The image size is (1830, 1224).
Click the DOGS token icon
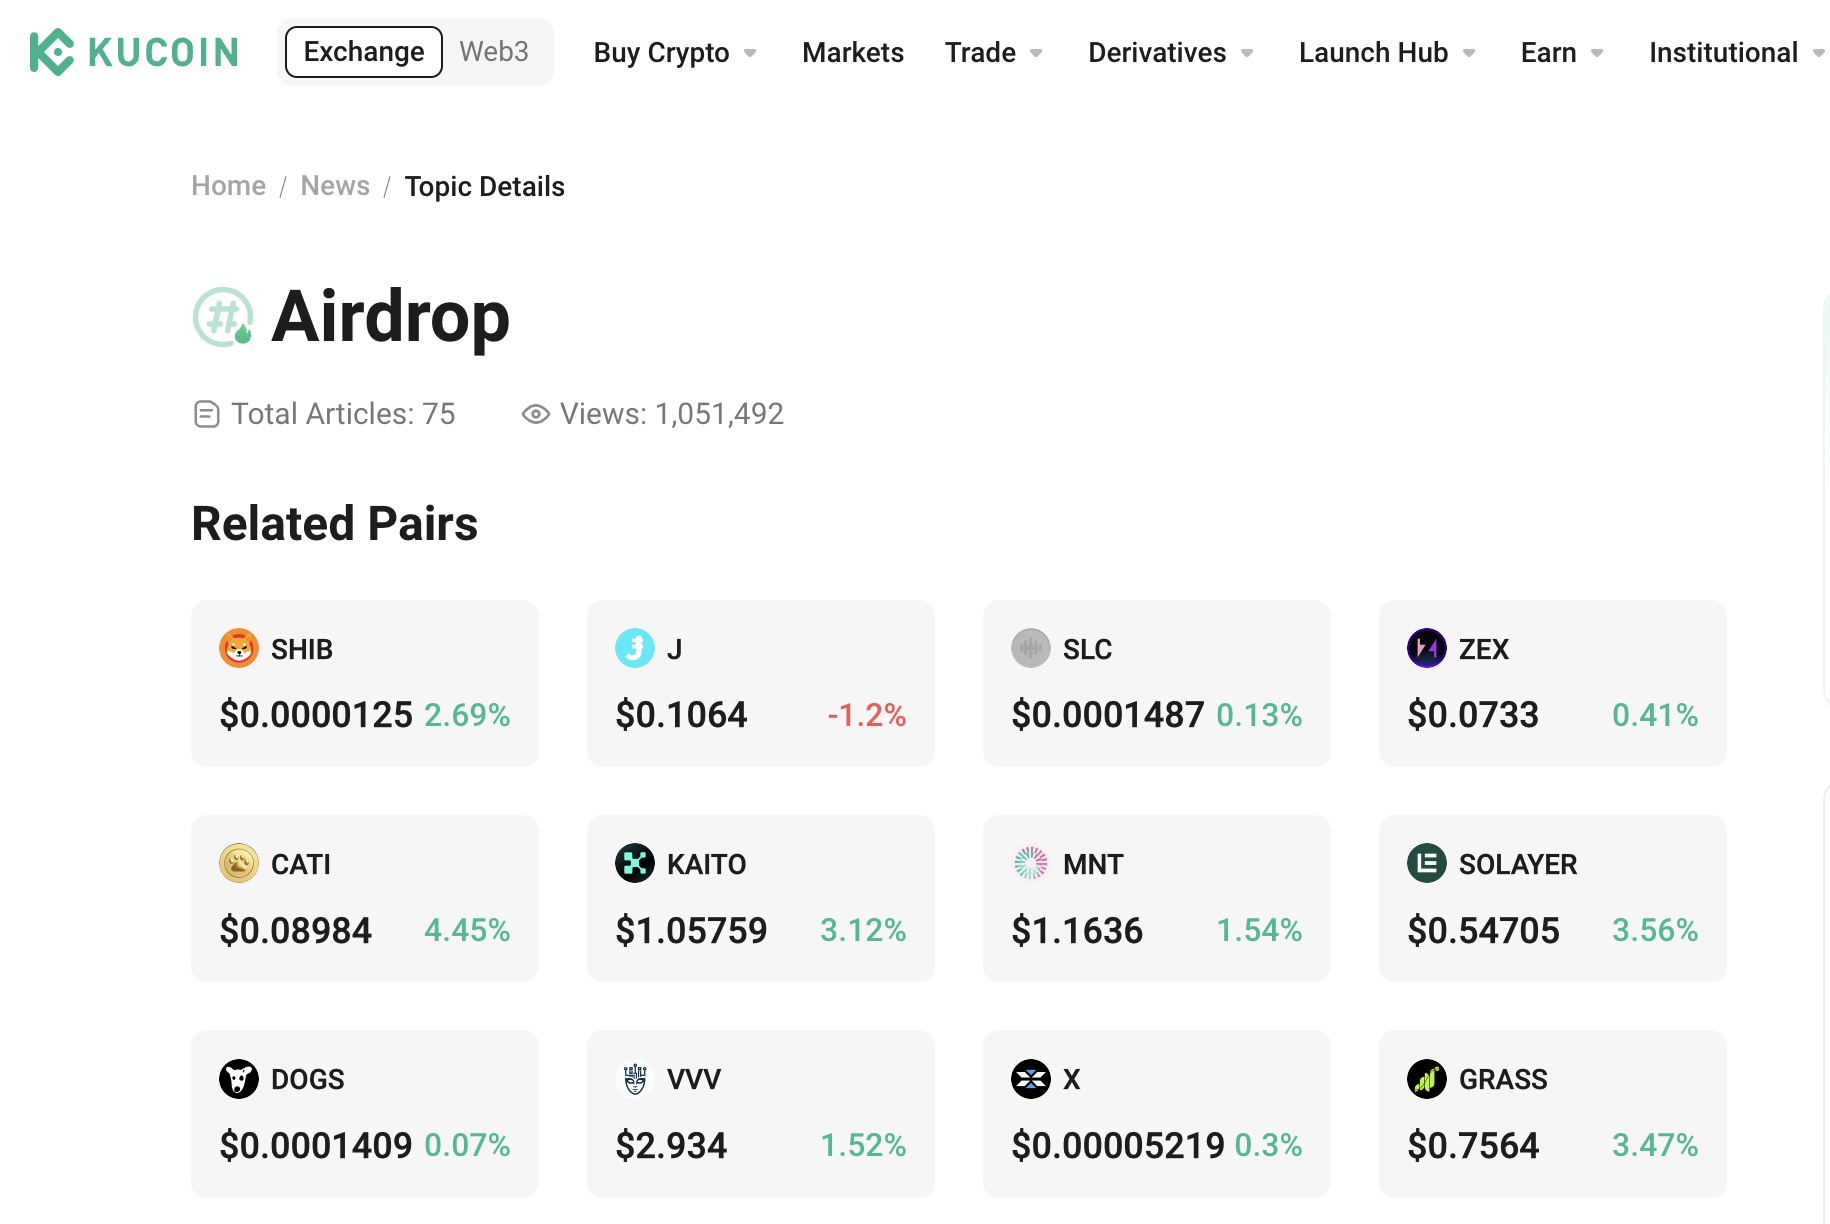[239, 1079]
